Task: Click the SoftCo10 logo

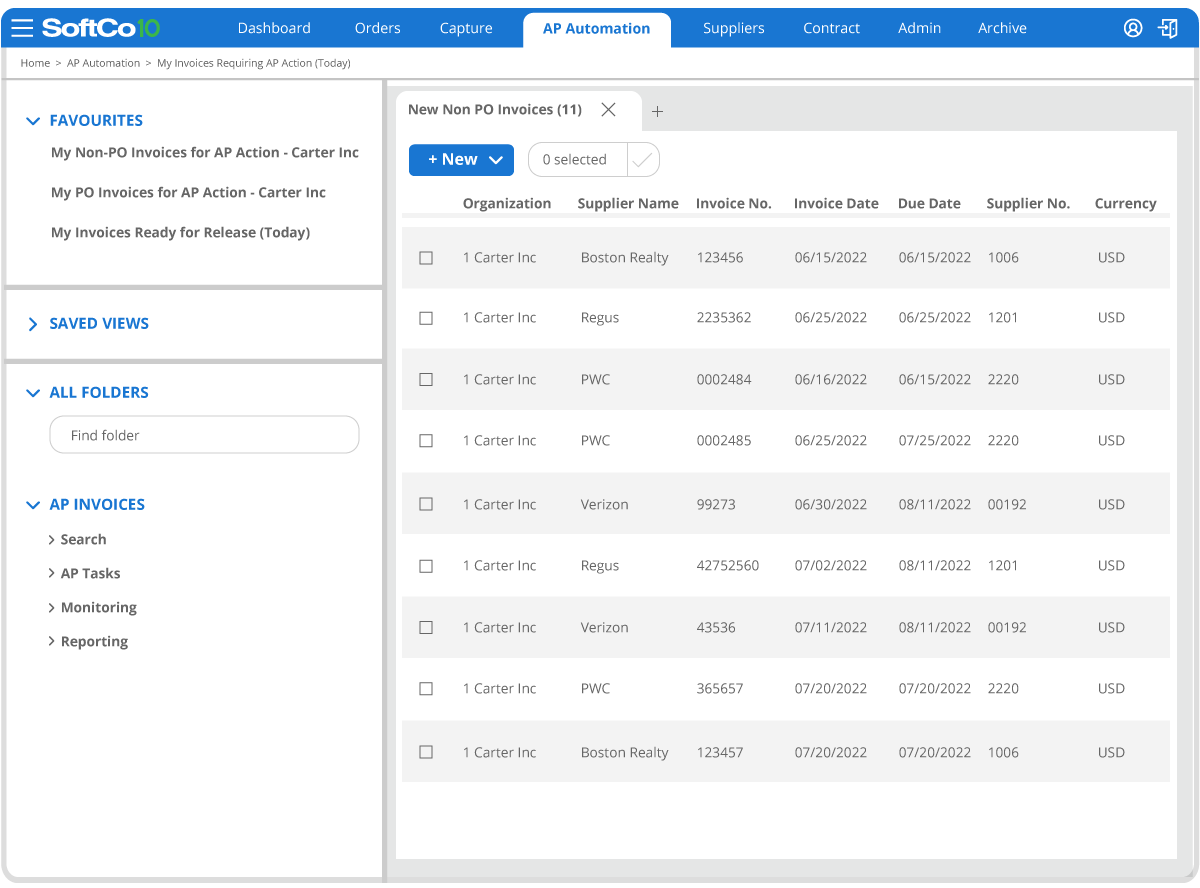Action: pos(100,28)
